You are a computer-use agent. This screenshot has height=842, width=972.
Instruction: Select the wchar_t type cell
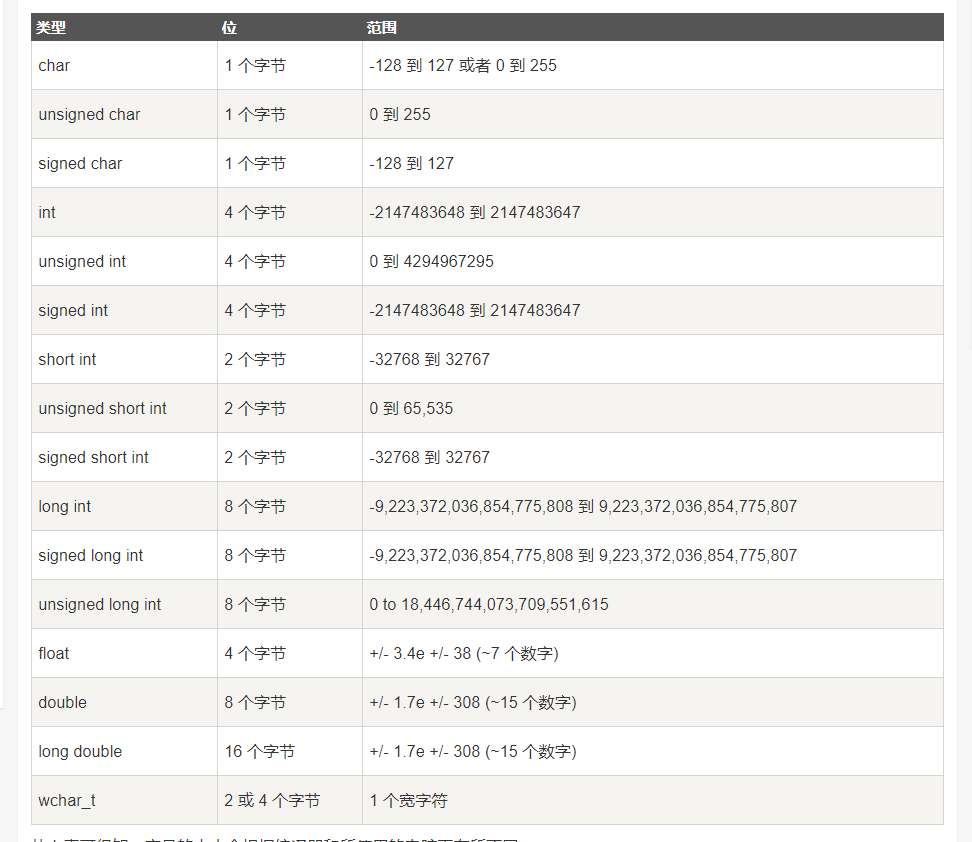click(x=67, y=800)
